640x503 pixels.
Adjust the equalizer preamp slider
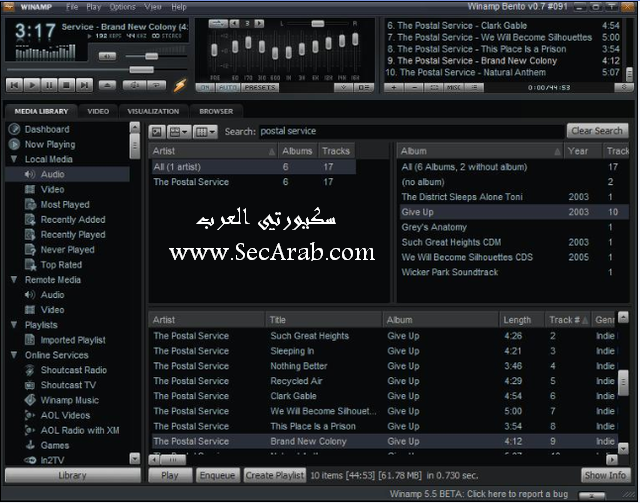pos(214,51)
